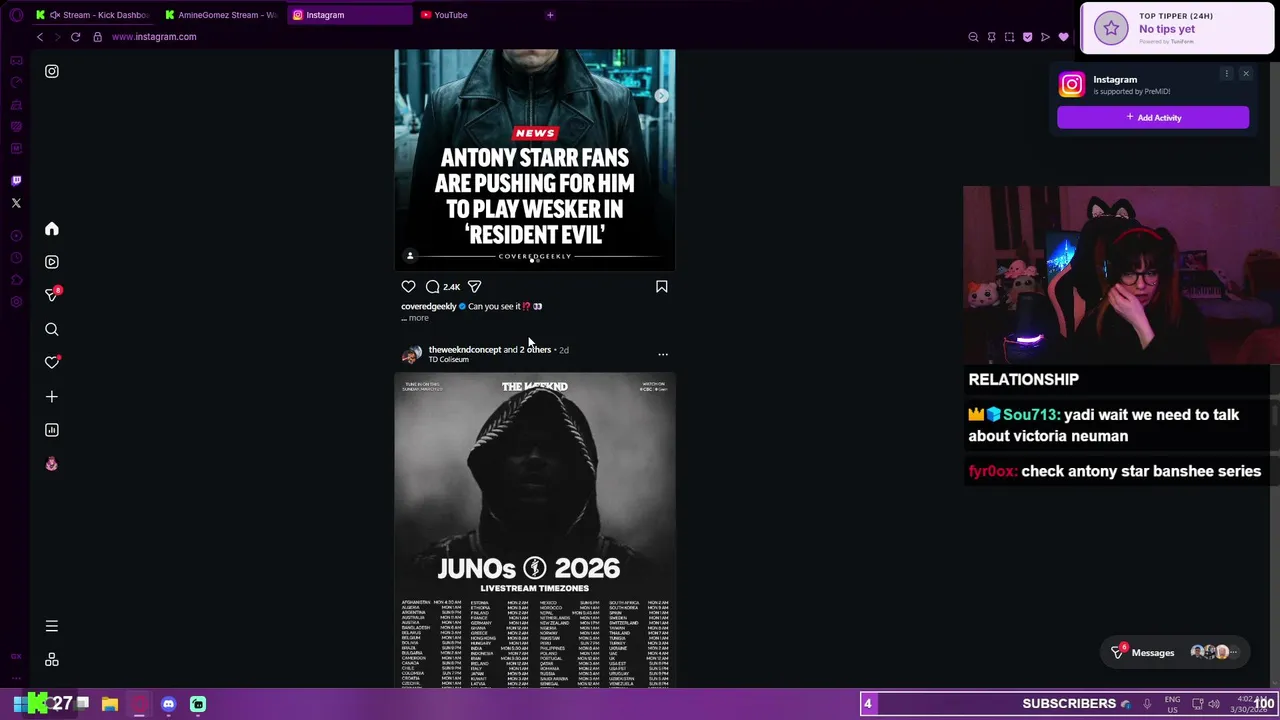Open coveredgeekly profile from caption
Viewport: 1280px width, 720px height.
point(428,306)
